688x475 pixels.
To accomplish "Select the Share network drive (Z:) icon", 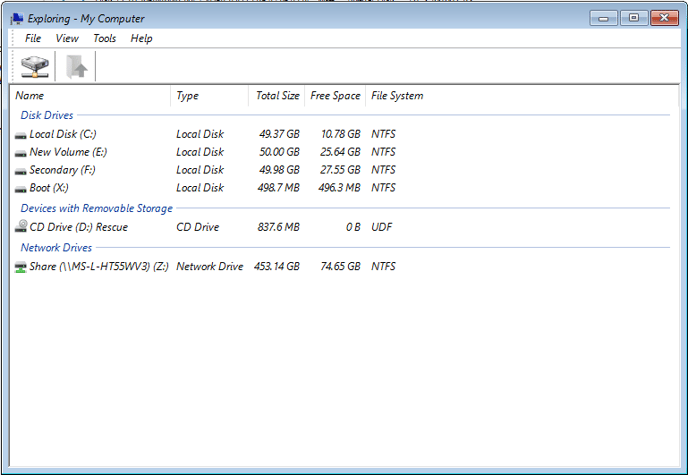I will (x=21, y=267).
